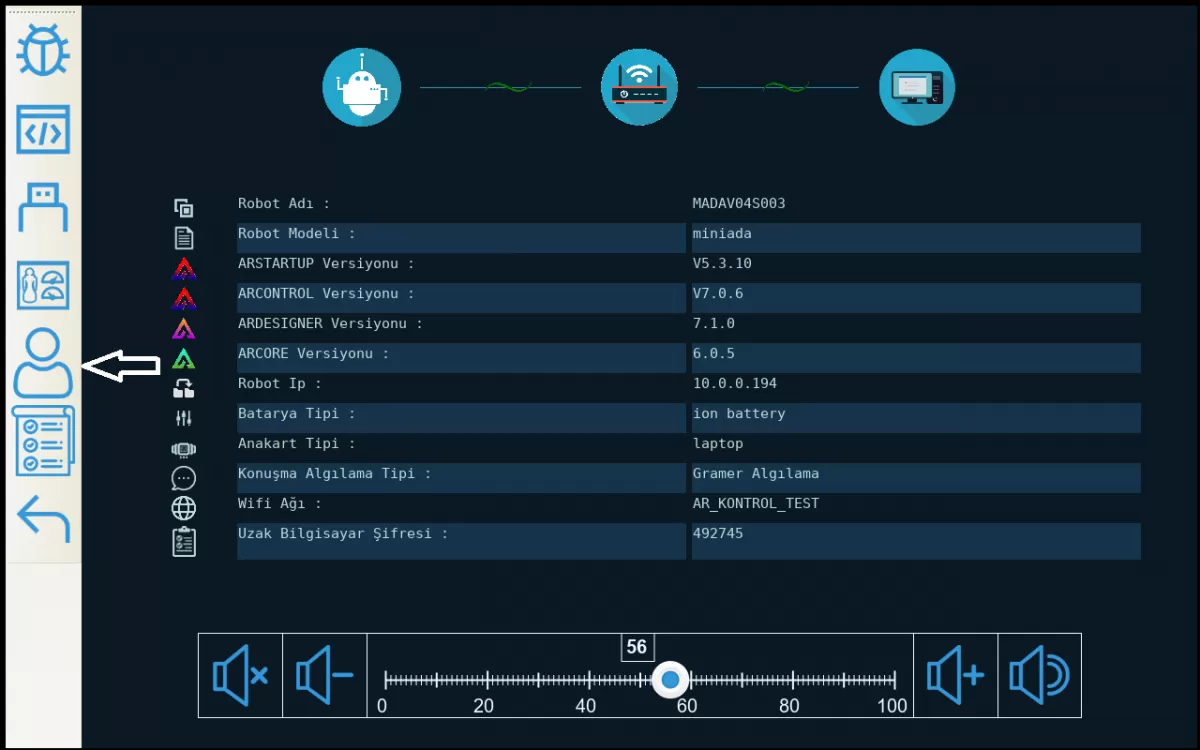This screenshot has height=750, width=1200.
Task: Open the code editor window icon
Action: (43, 130)
